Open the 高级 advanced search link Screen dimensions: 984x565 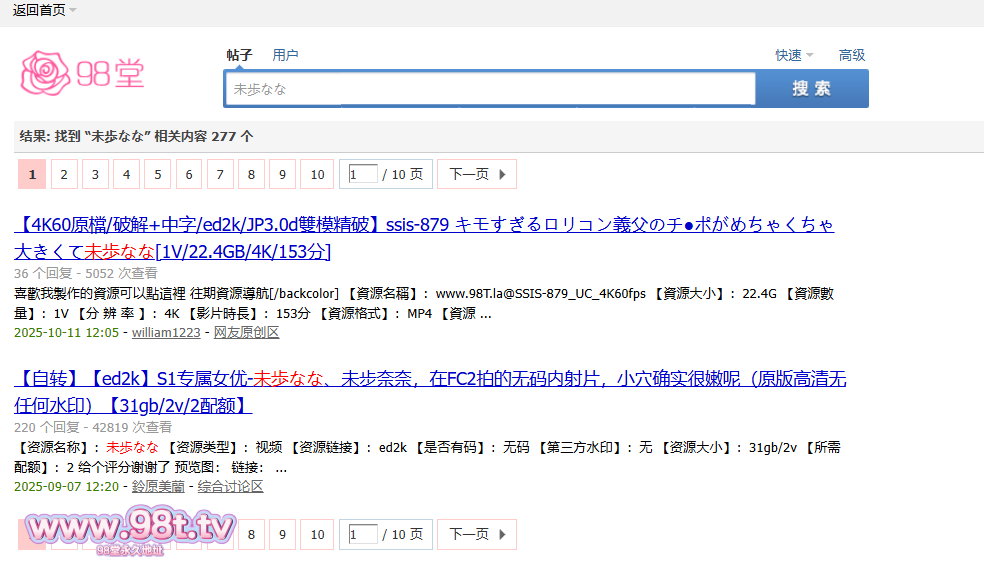pos(852,55)
